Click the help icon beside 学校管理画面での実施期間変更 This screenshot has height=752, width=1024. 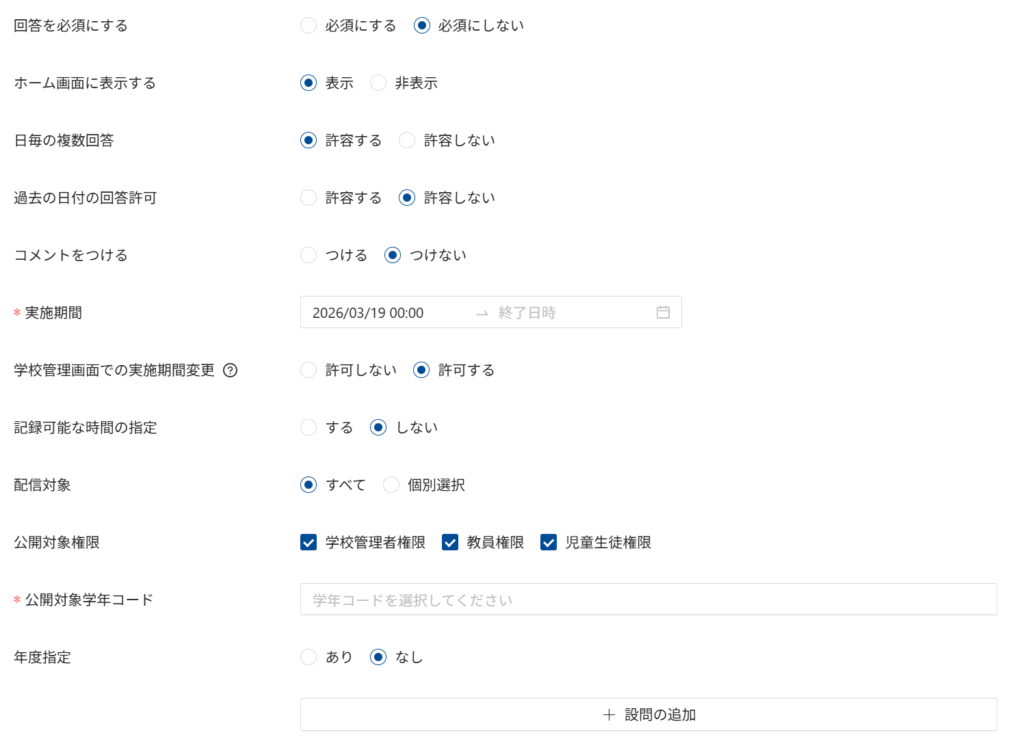230,370
